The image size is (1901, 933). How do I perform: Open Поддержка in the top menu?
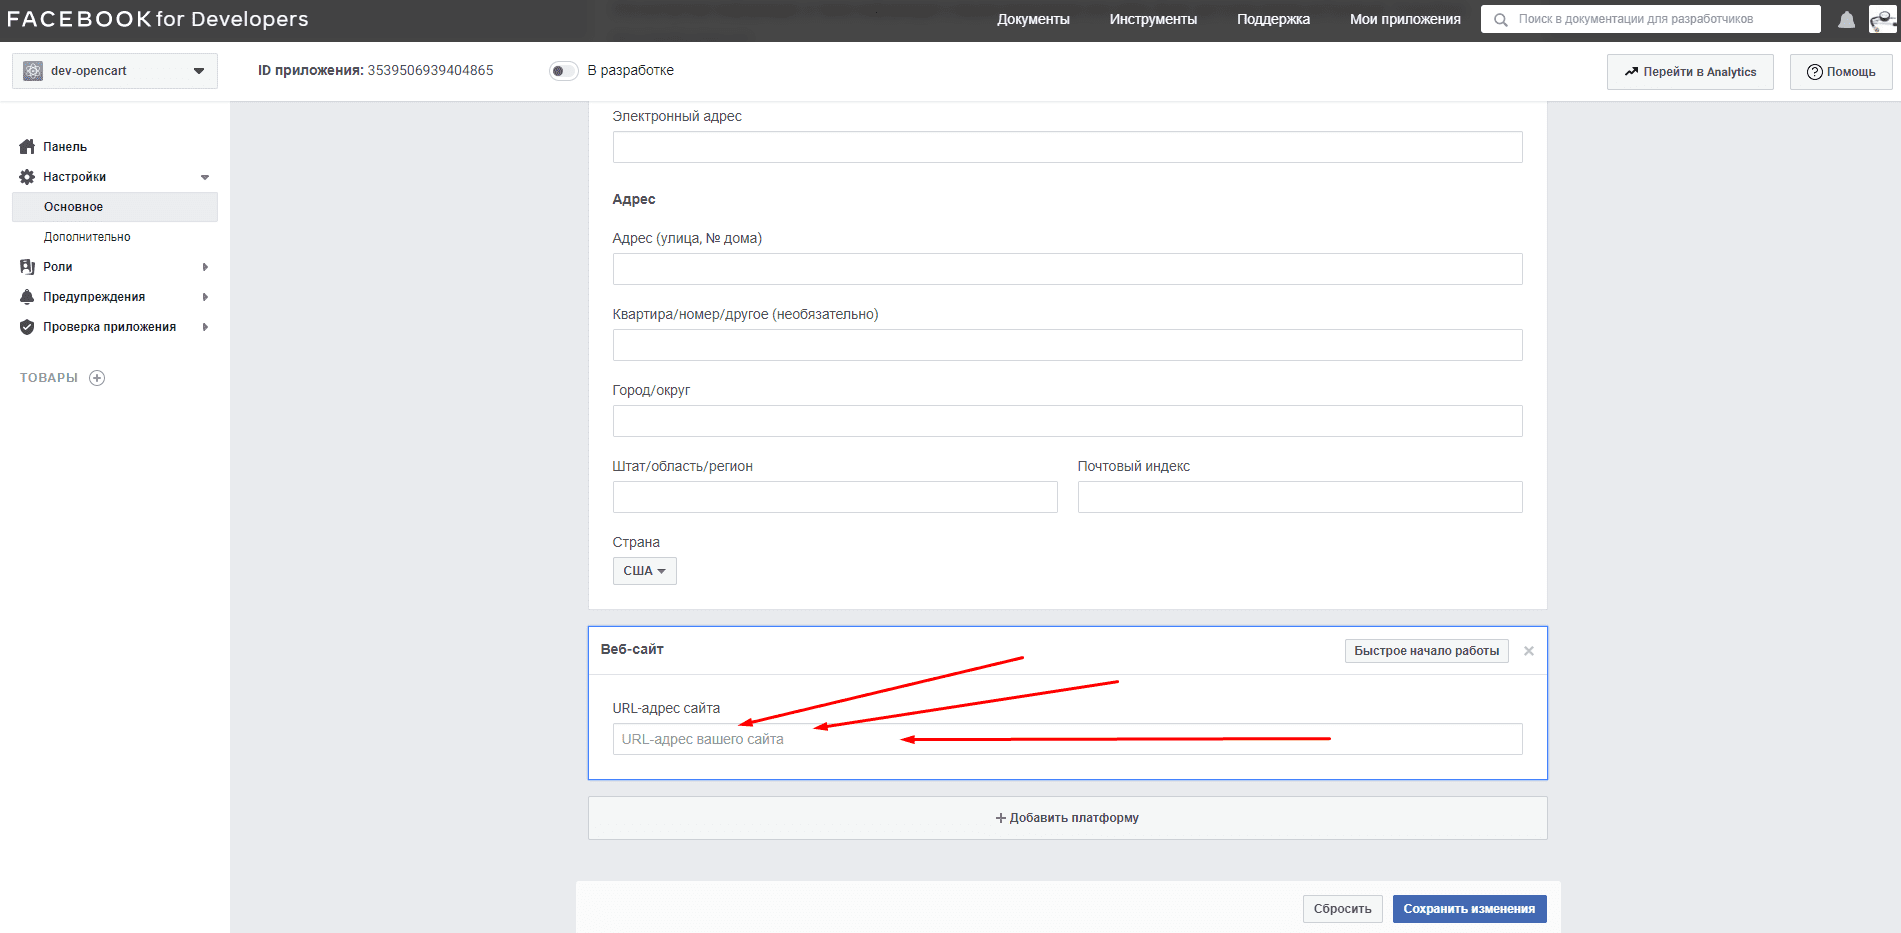coord(1273,19)
